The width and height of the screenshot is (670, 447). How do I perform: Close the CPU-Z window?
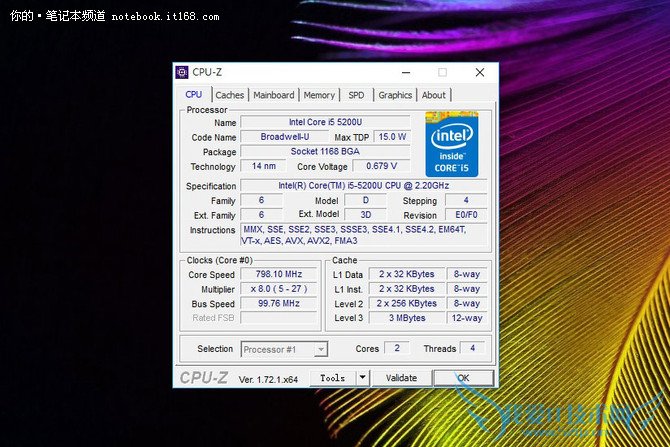point(480,73)
